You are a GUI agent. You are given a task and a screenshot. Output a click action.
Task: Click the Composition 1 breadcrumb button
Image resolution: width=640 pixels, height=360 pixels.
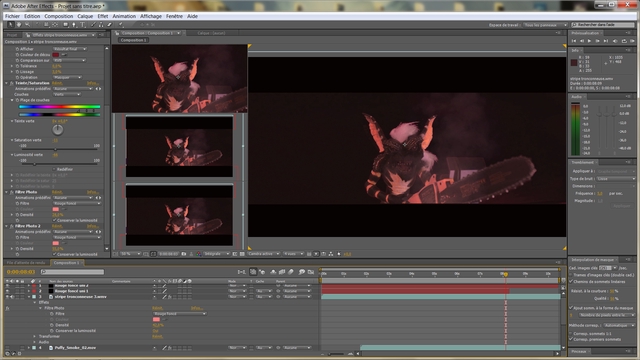click(x=133, y=40)
